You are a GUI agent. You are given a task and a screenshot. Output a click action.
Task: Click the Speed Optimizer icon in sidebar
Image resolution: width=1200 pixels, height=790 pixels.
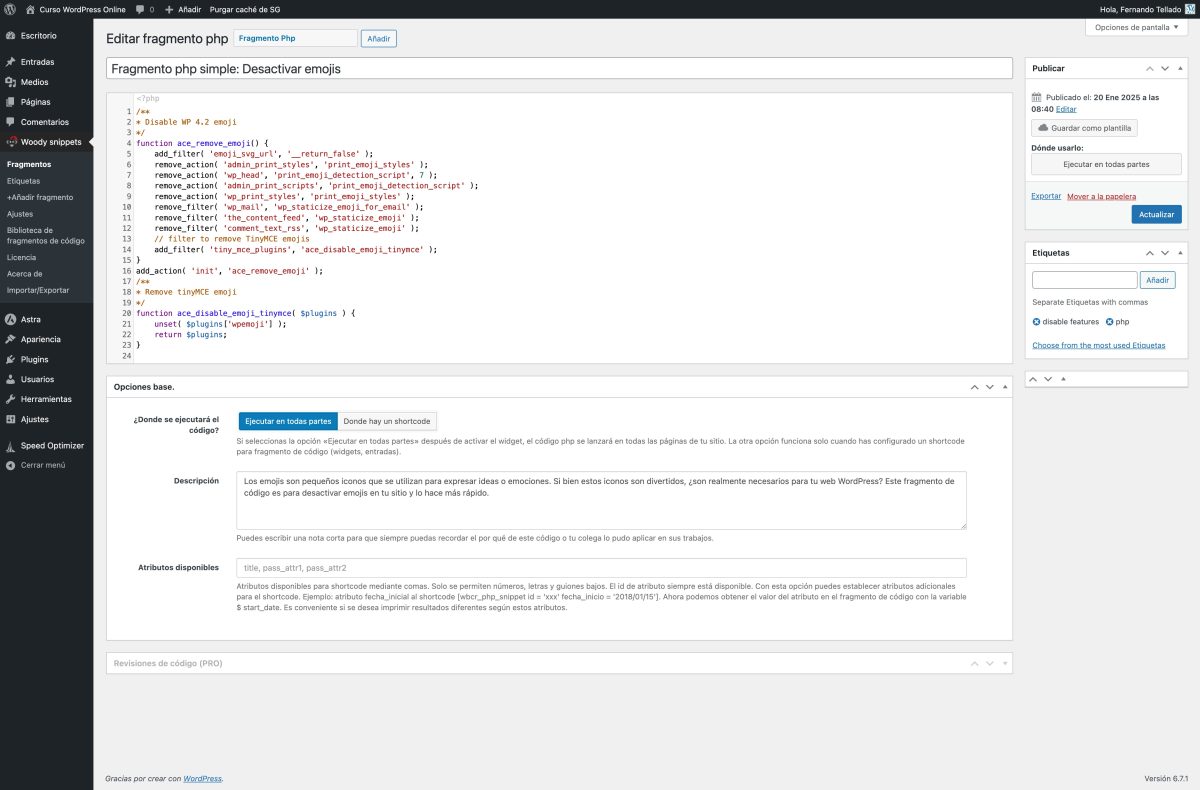pyautogui.click(x=10, y=445)
